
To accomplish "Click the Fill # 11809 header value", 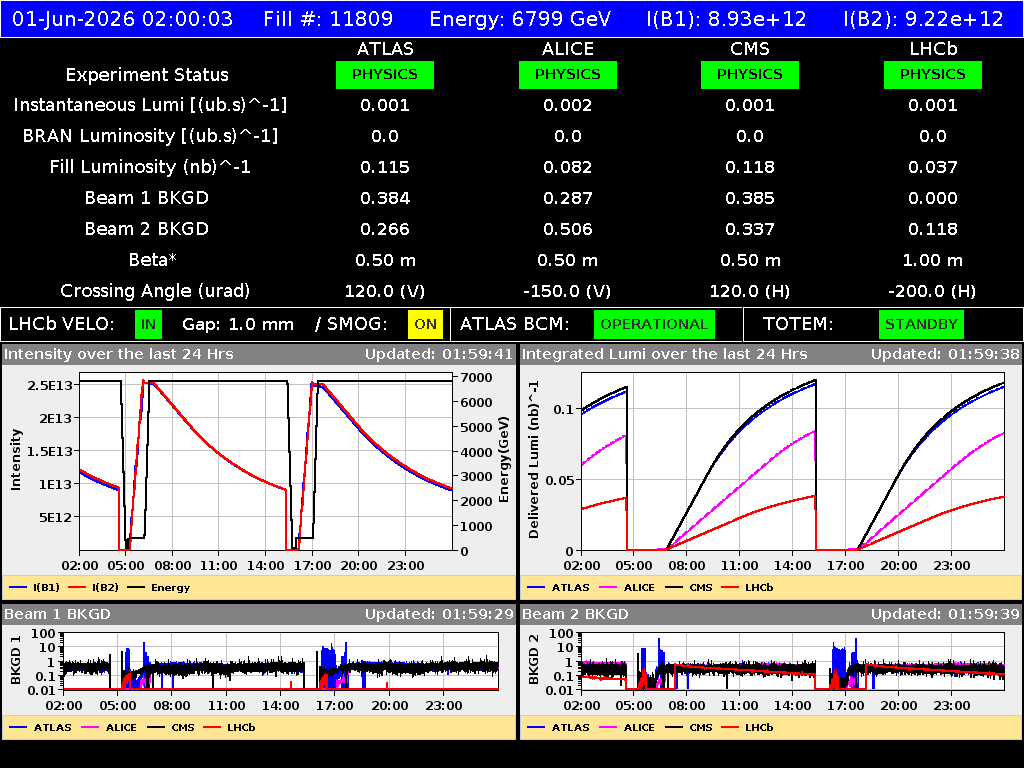I will pos(328,19).
